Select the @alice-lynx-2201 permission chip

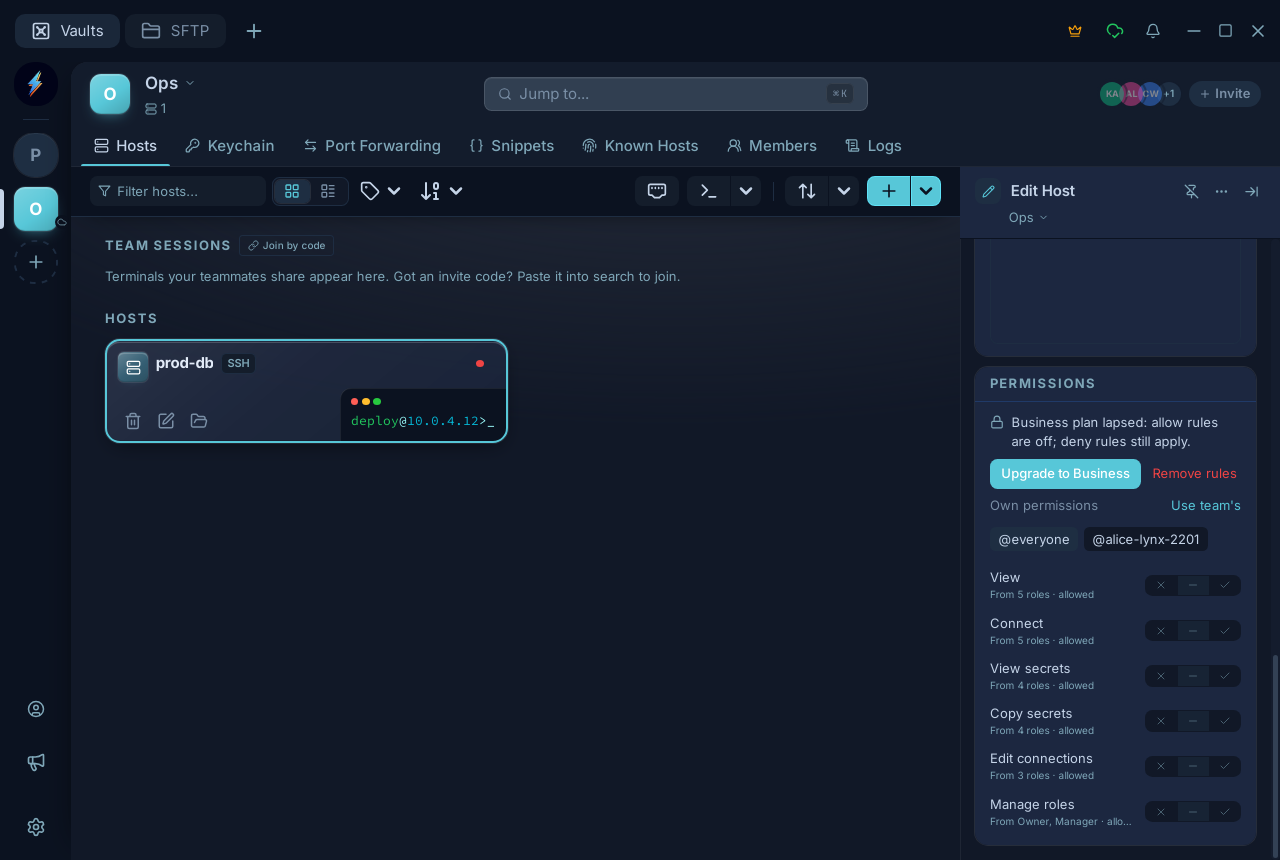pos(1146,540)
